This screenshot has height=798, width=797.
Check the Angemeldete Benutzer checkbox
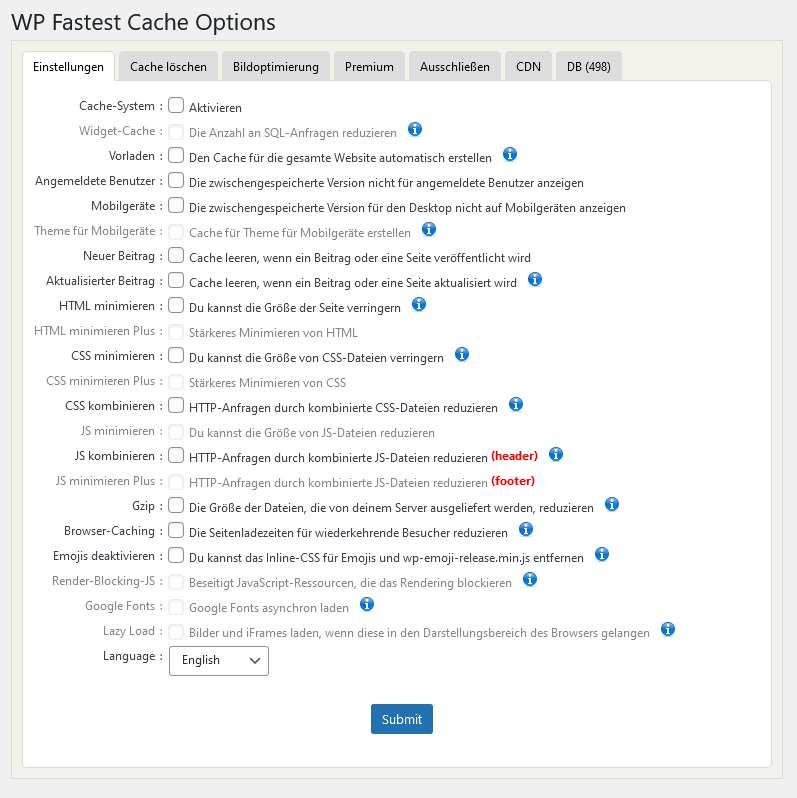(176, 180)
